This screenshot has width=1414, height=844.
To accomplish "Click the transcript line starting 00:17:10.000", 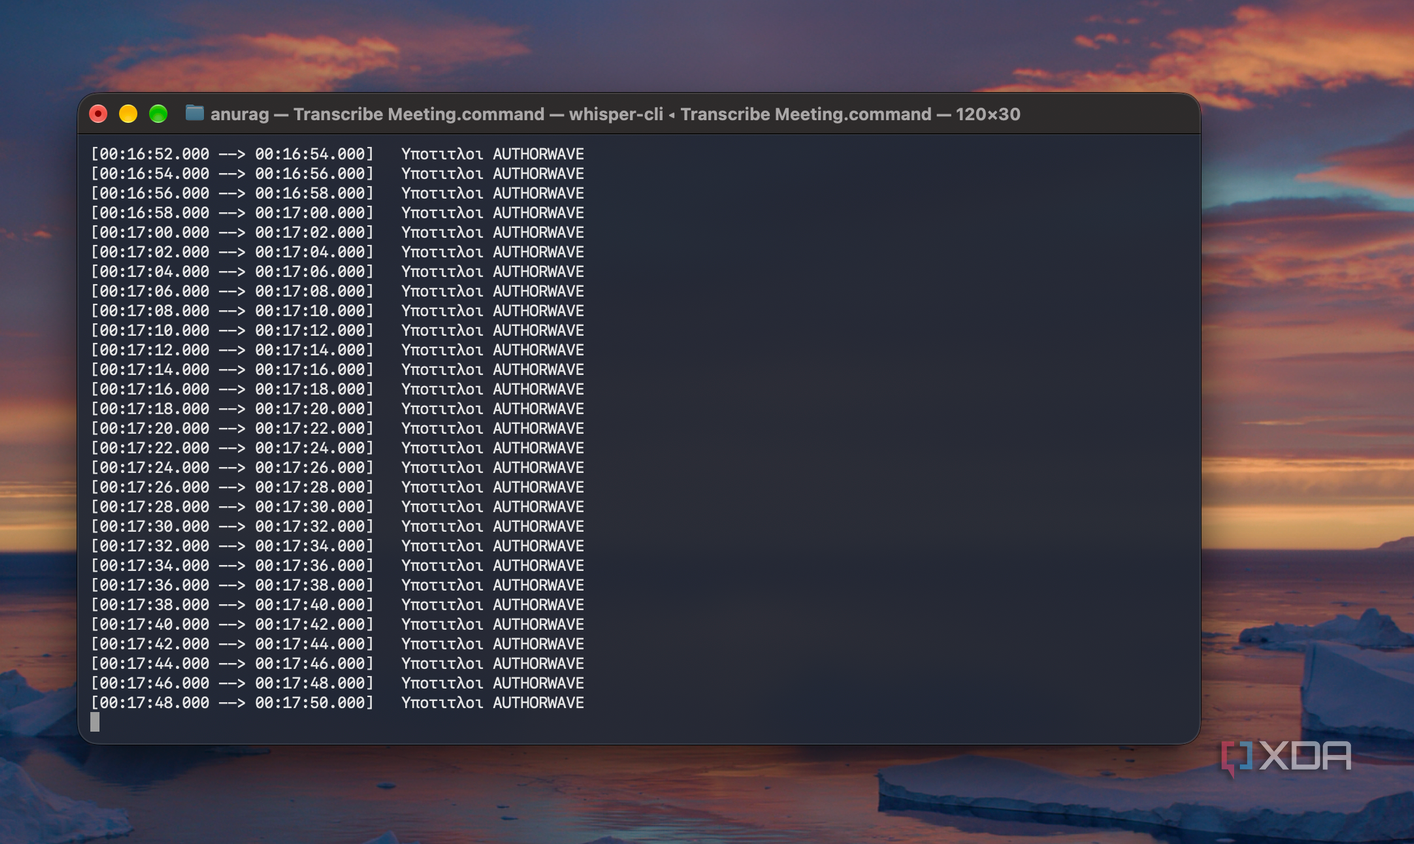I will [337, 330].
